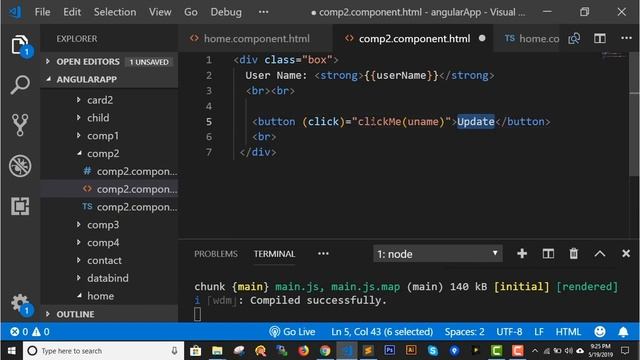Expand the child folder
This screenshot has width=640, height=360.
98,118
